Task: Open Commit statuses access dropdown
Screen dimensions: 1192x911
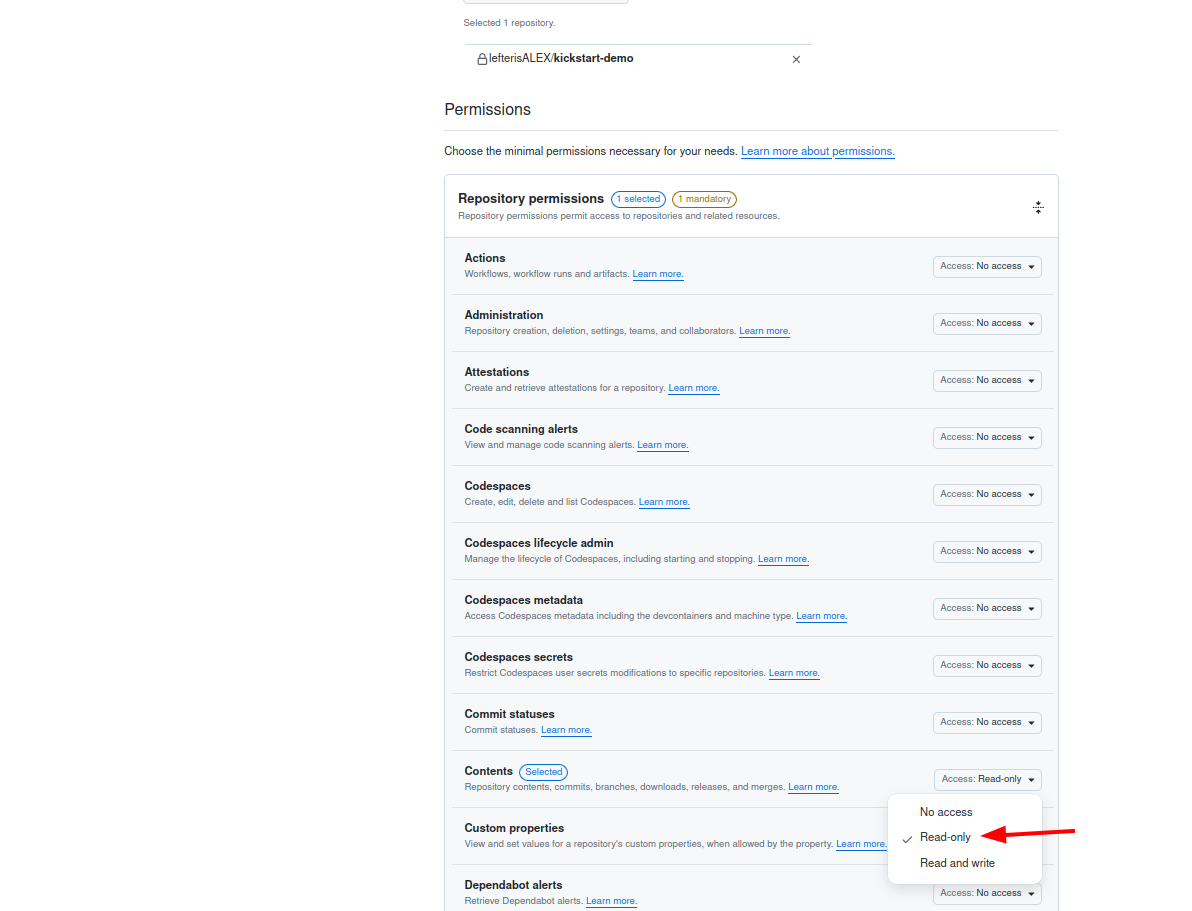Action: (x=987, y=723)
